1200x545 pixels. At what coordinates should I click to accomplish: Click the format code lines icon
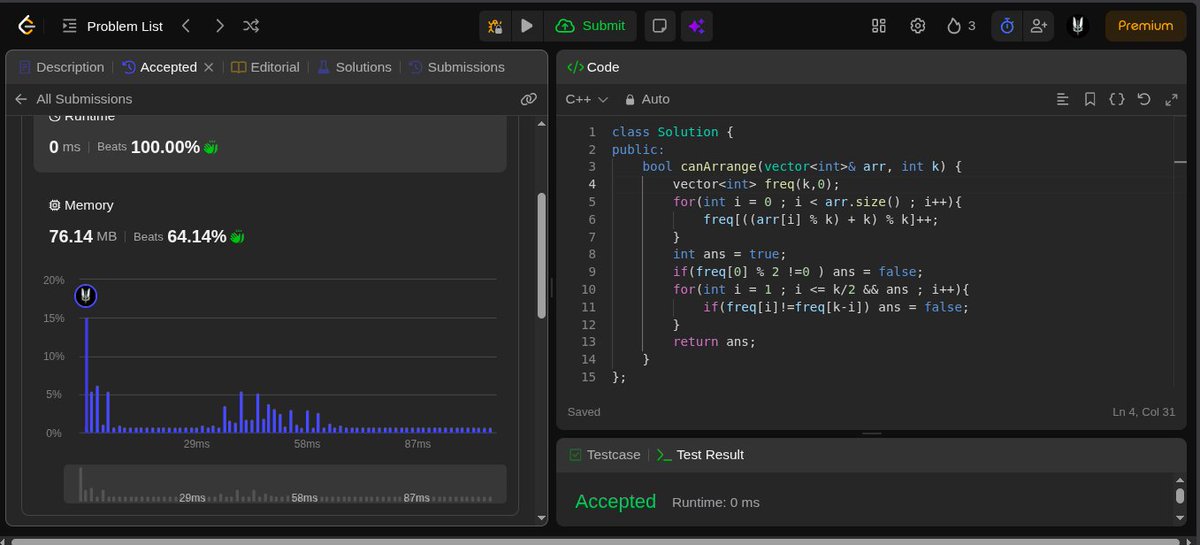[1063, 99]
